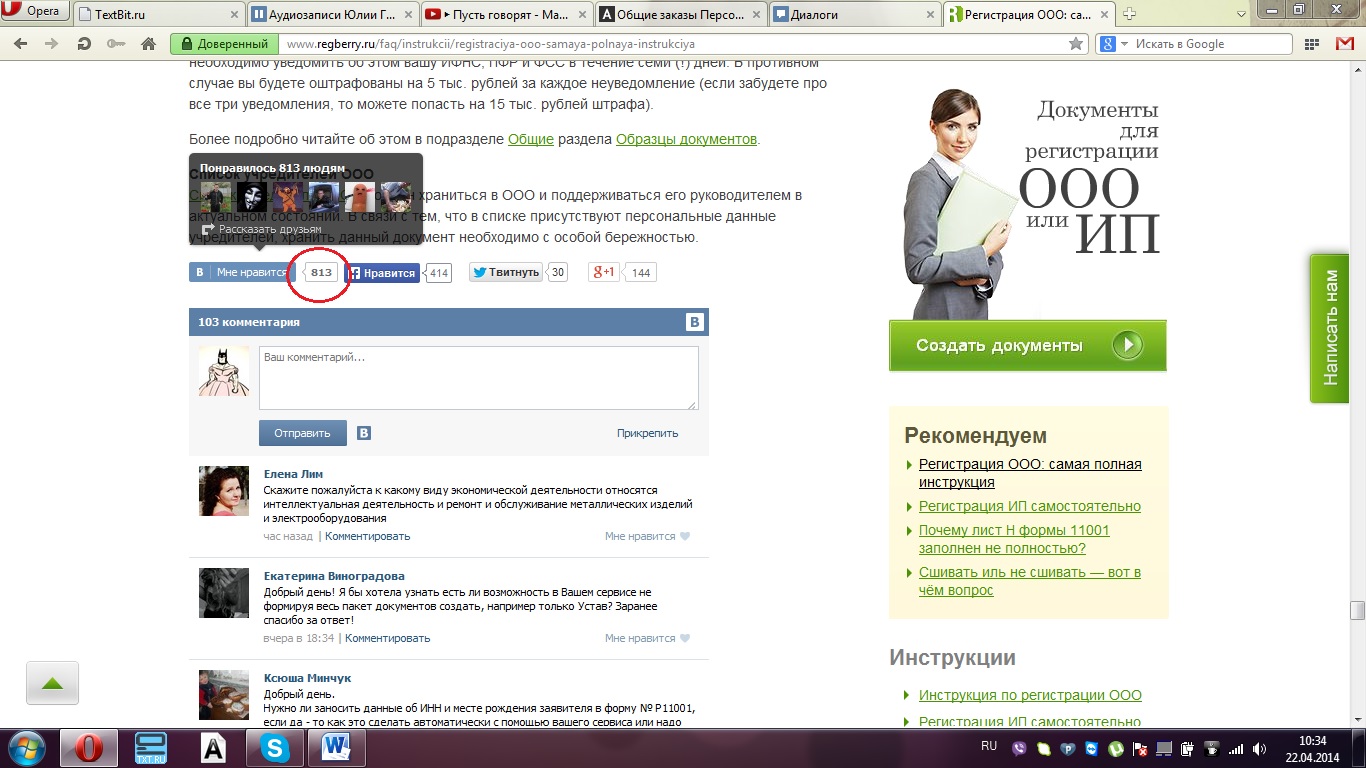The width and height of the screenshot is (1366, 768).
Task: Like the page with VK 'Мне нравится'
Action: [240, 272]
